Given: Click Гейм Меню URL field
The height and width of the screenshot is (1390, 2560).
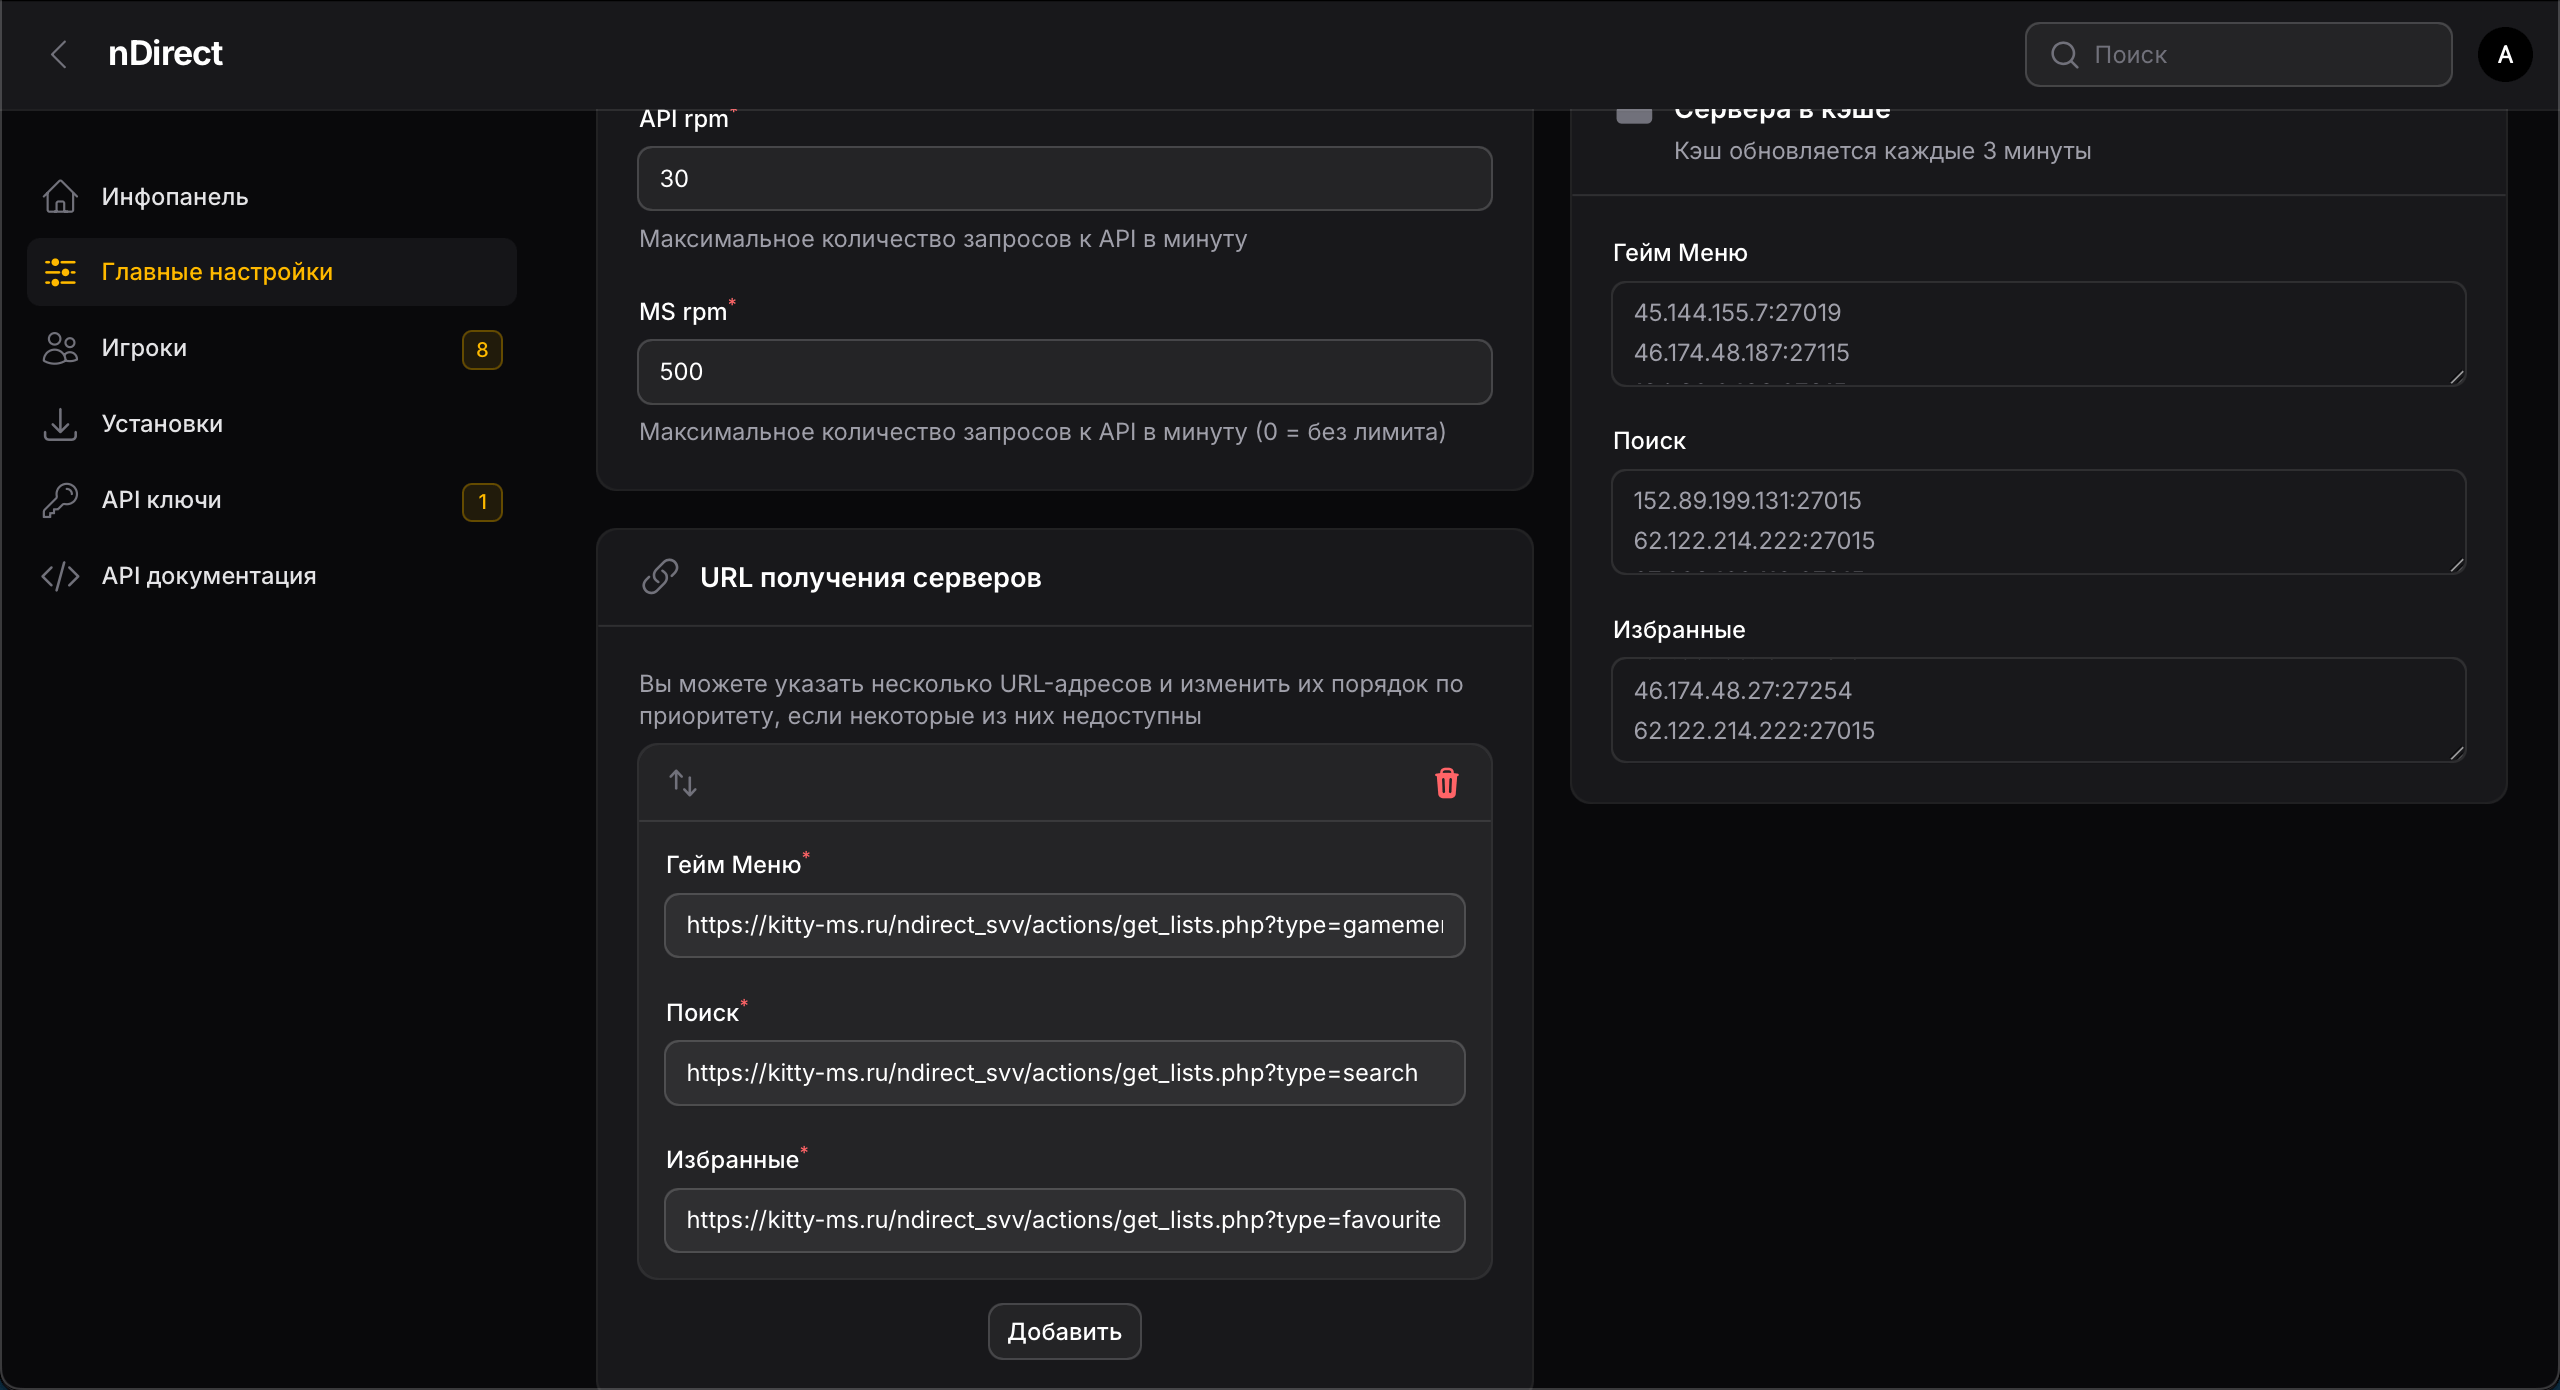Looking at the screenshot, I should 1064,925.
